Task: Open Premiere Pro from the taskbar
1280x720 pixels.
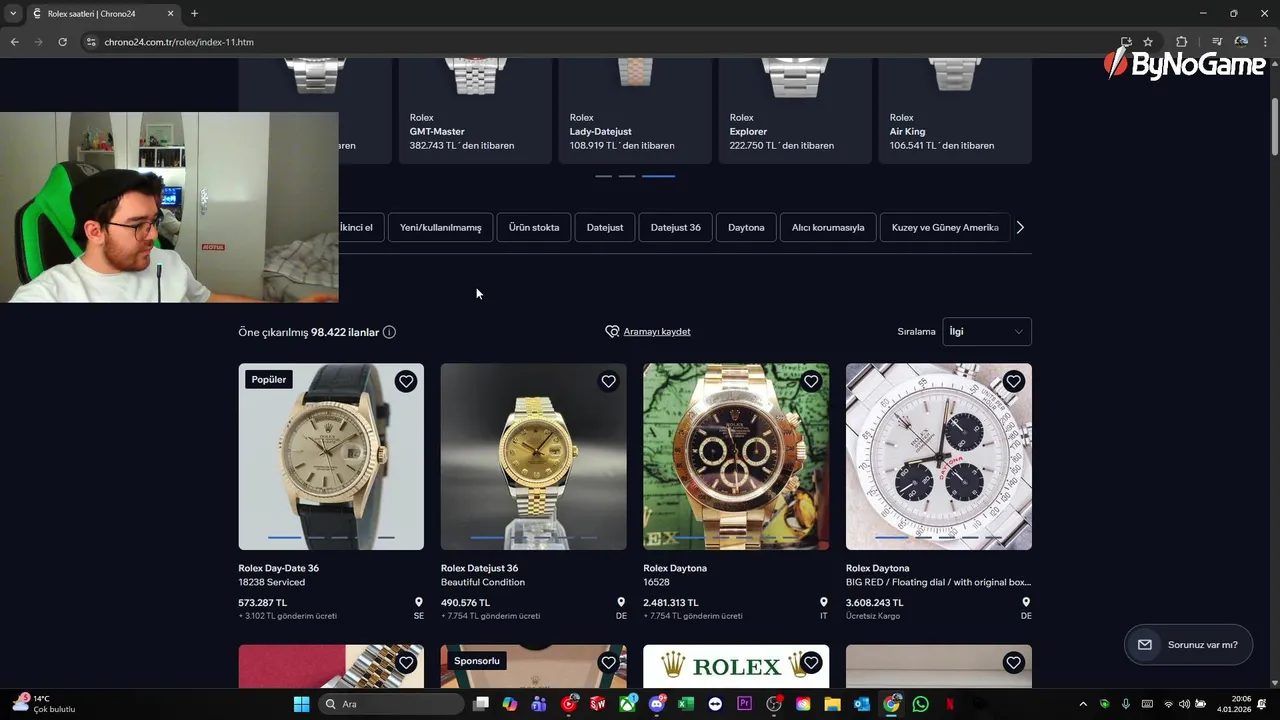Action: coord(744,704)
